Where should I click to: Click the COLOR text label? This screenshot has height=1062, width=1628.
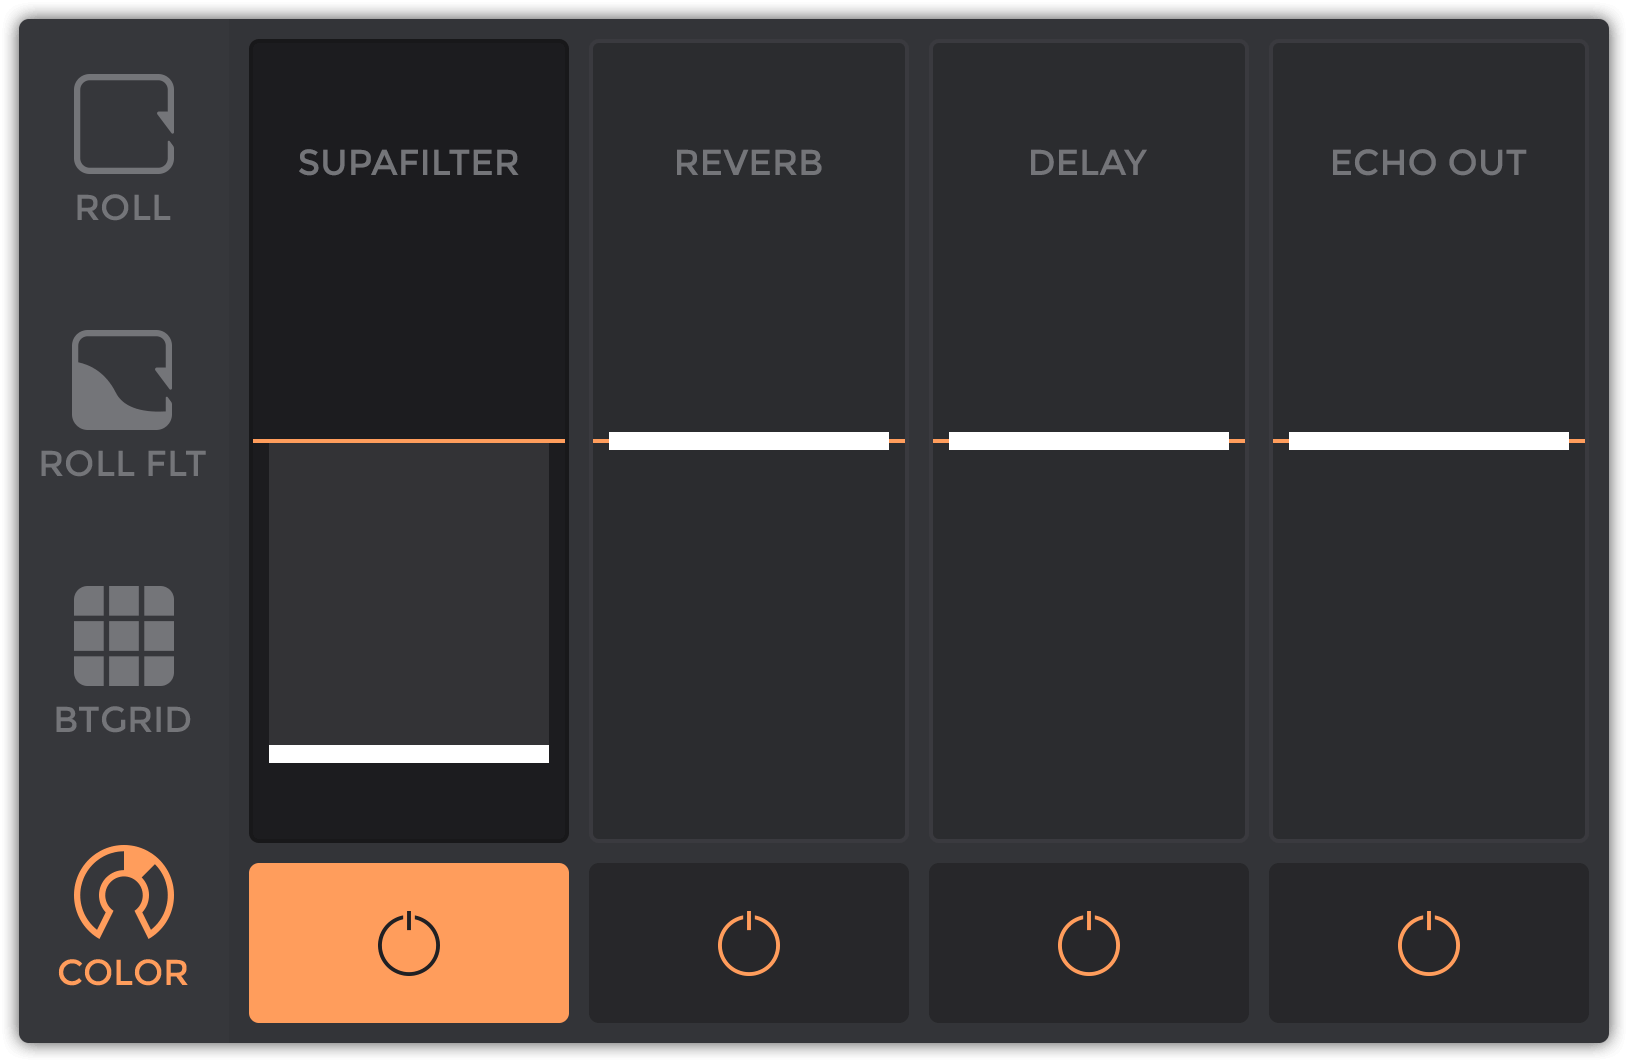123,972
